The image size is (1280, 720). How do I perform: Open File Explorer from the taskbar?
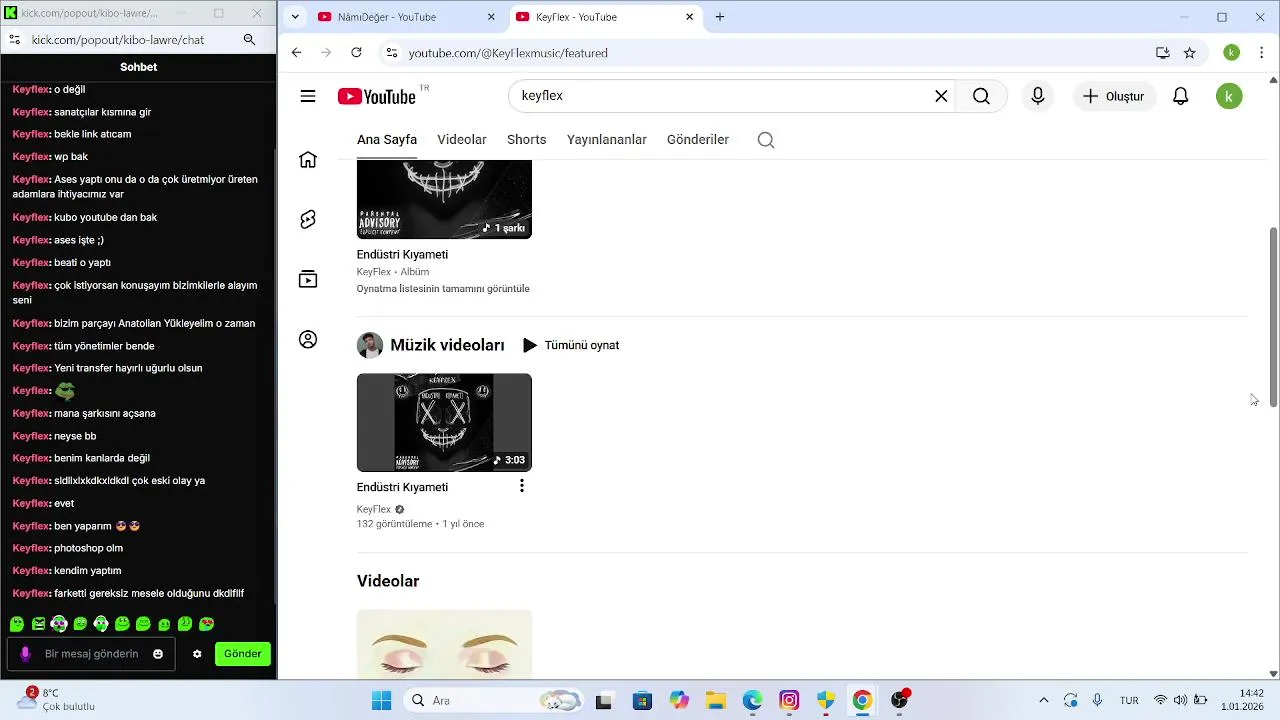(x=715, y=700)
